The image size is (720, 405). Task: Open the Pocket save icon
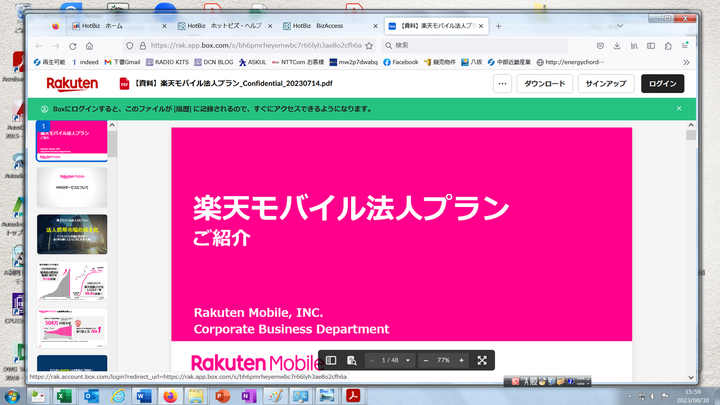[x=600, y=45]
